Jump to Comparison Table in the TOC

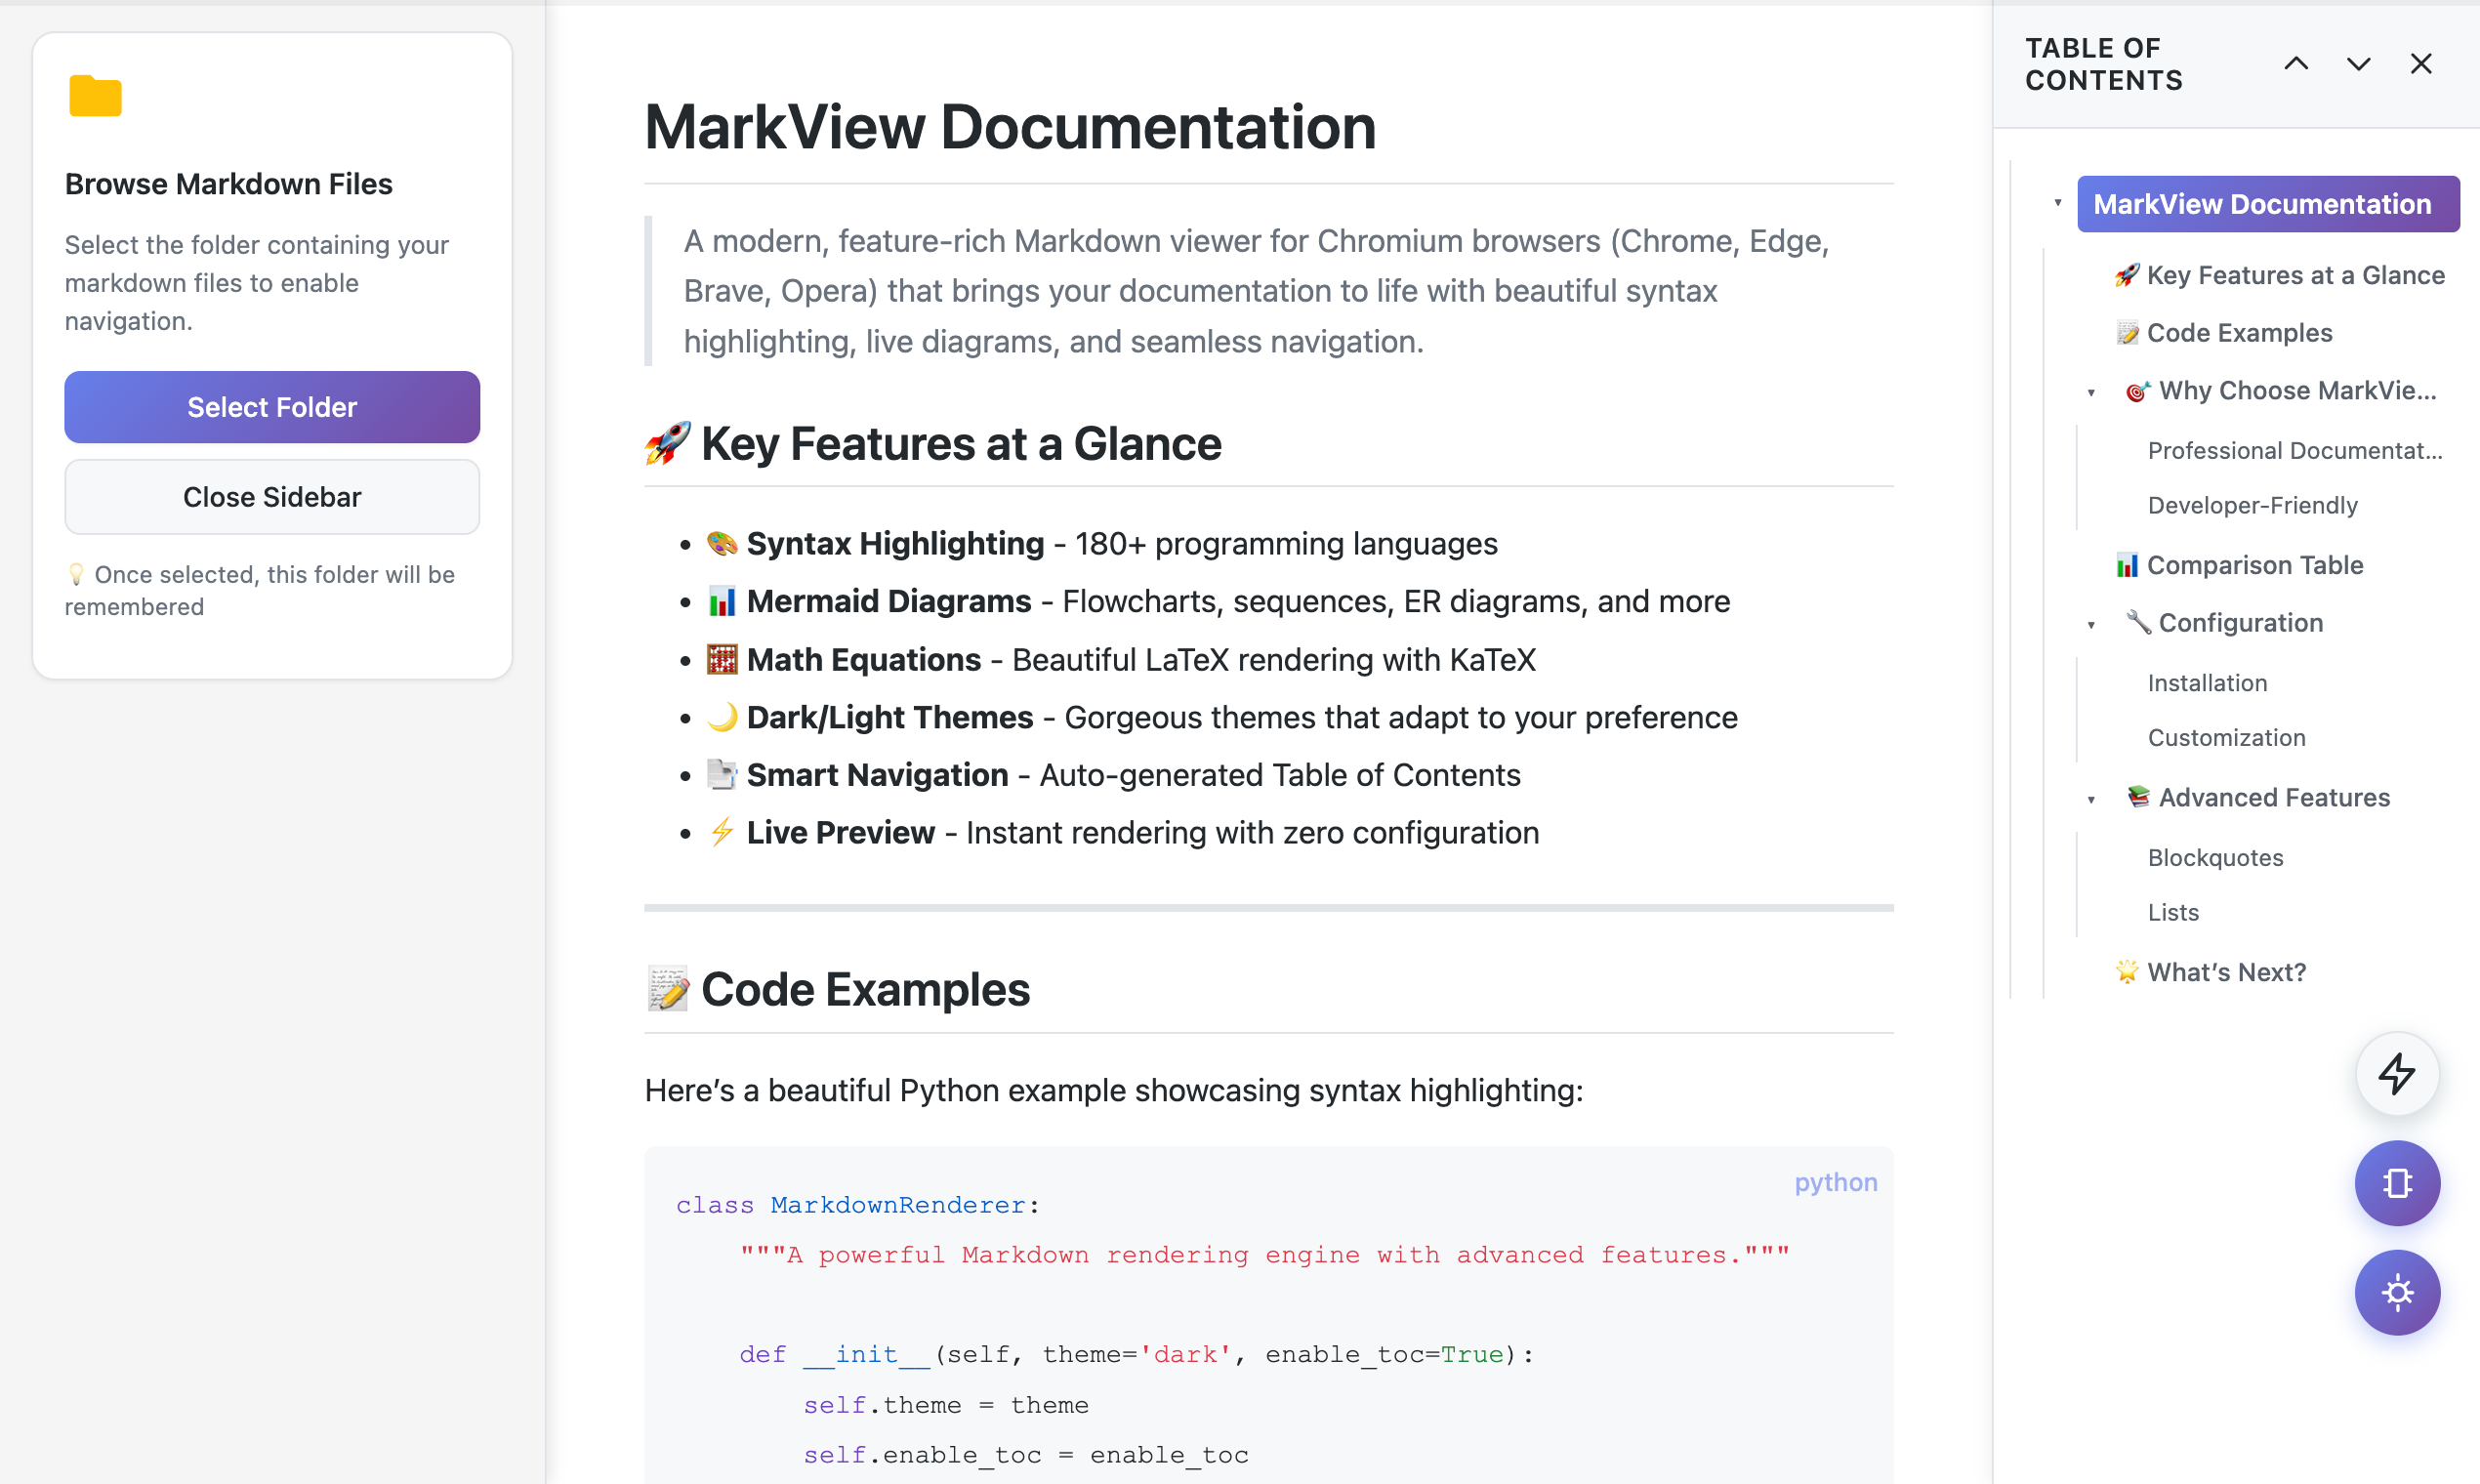click(x=2254, y=565)
